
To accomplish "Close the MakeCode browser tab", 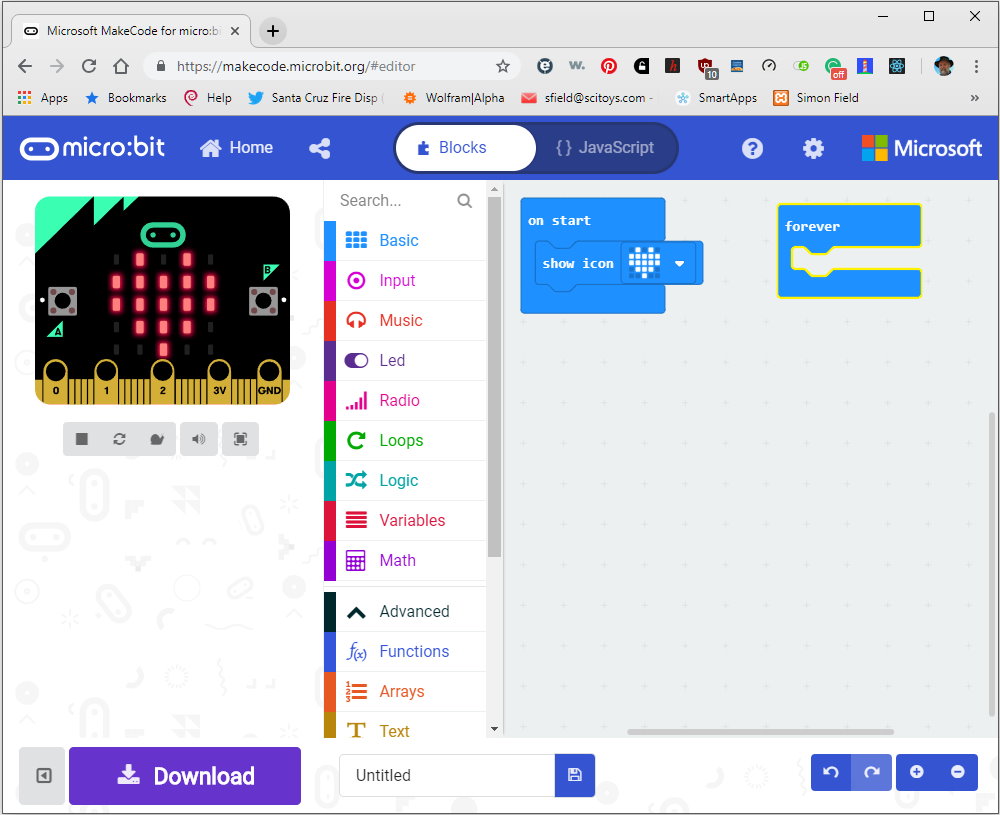I will (235, 31).
